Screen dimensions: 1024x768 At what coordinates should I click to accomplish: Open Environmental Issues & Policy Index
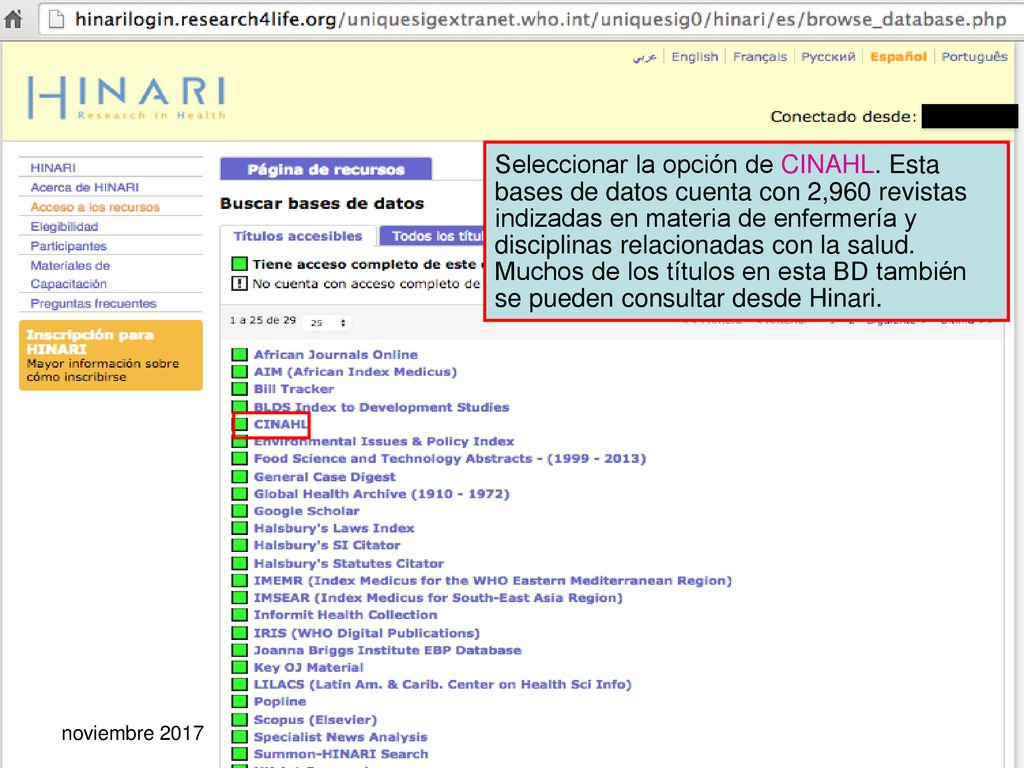pyautogui.click(x=384, y=442)
